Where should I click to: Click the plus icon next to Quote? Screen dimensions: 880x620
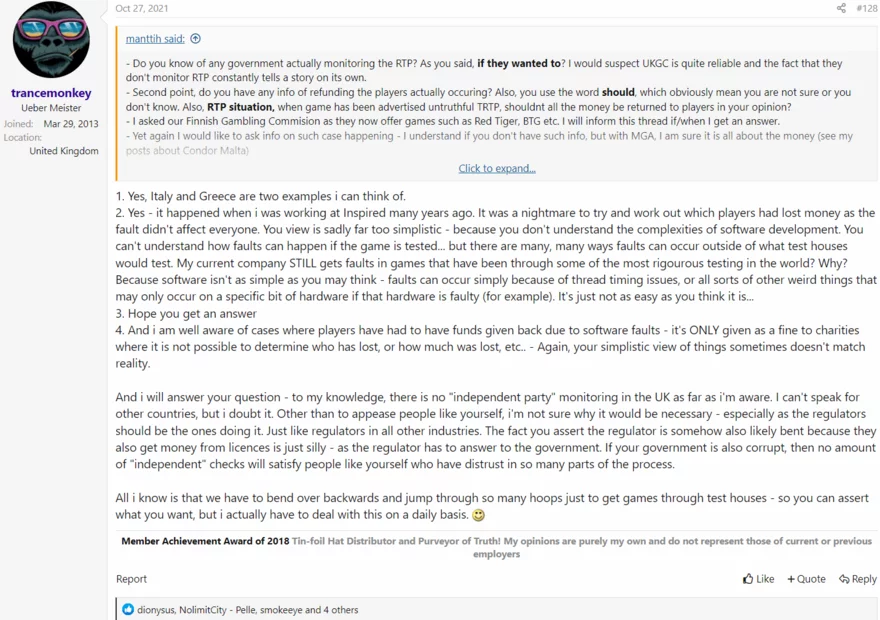(x=791, y=579)
